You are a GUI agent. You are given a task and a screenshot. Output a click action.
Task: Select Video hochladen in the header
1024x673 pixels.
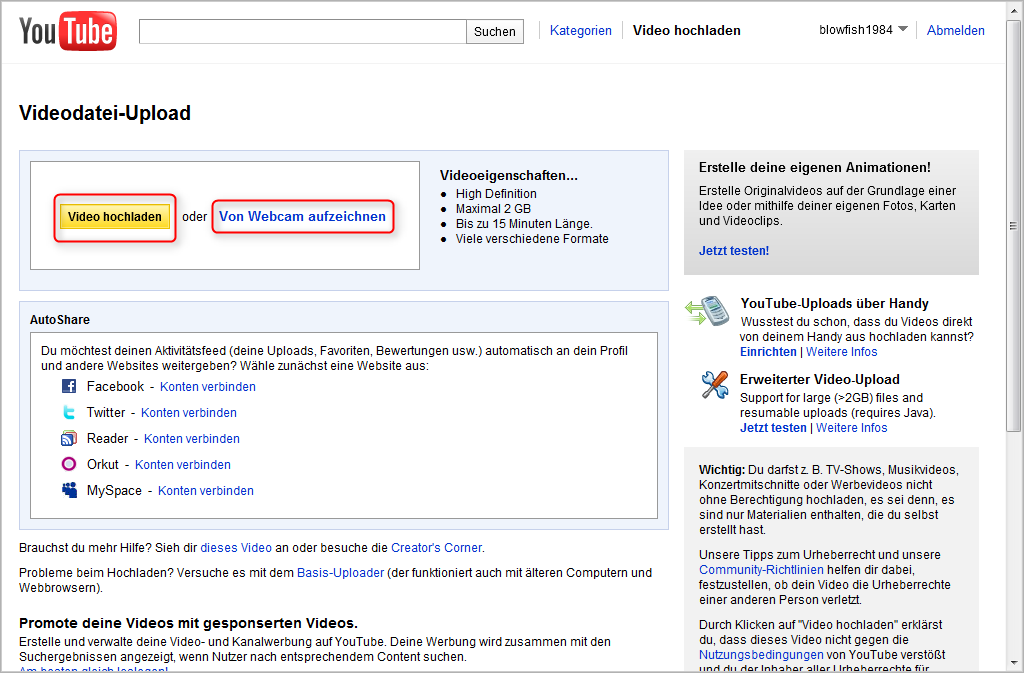pos(686,30)
